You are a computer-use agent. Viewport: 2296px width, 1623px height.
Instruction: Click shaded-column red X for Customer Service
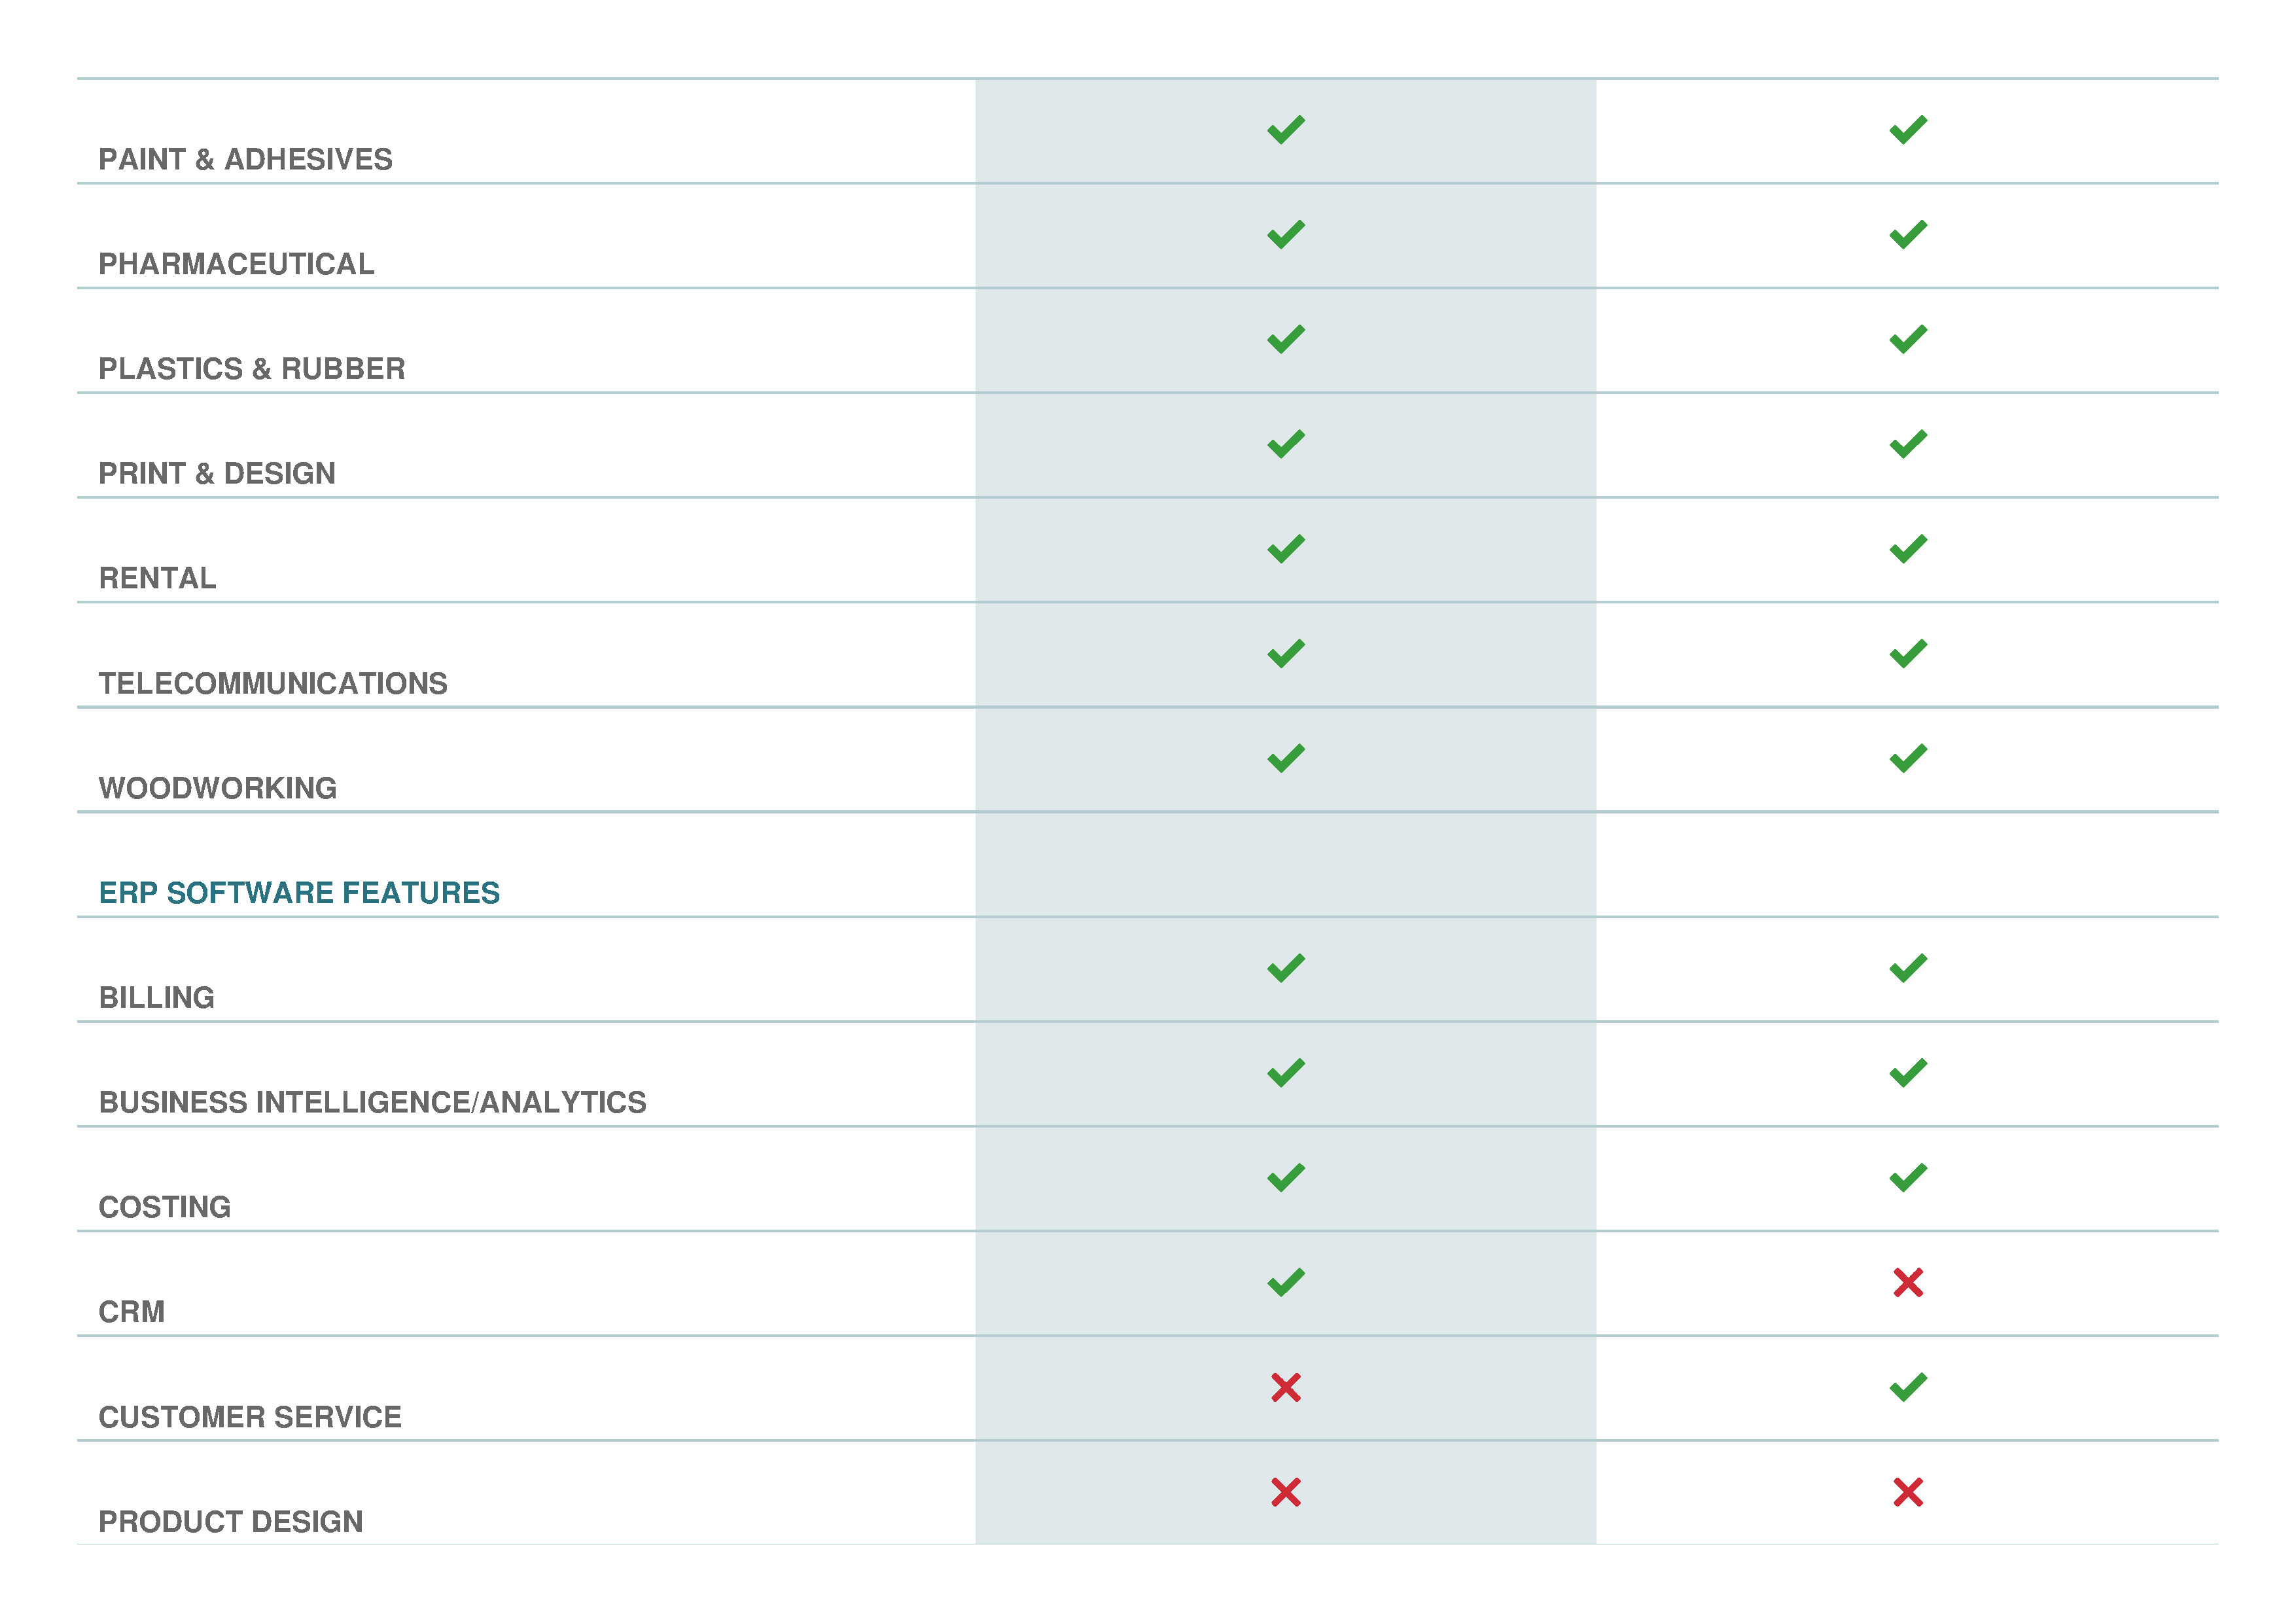click(x=1285, y=1387)
